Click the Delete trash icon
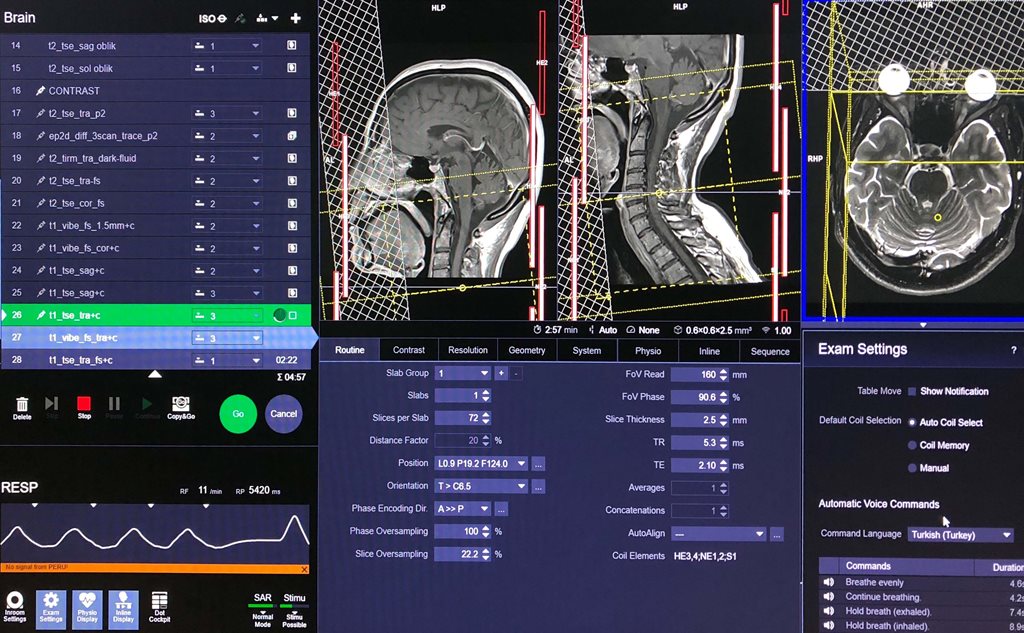 coord(22,404)
